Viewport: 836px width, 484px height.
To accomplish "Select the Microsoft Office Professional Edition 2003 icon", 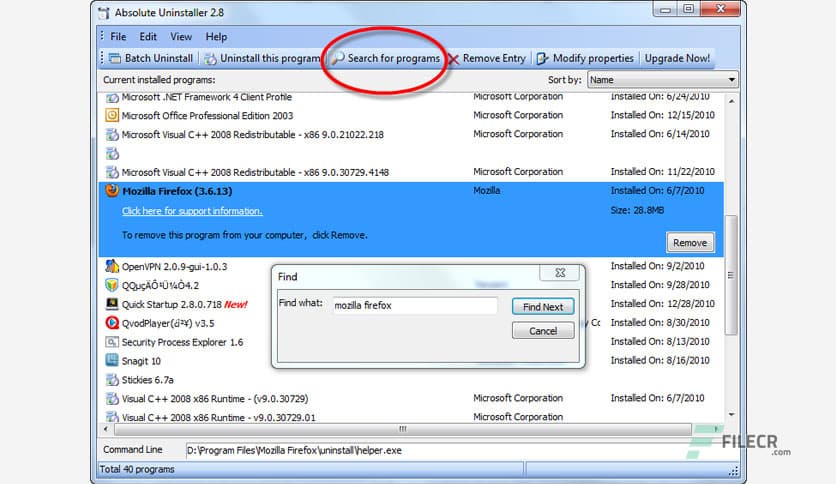I will tap(111, 115).
